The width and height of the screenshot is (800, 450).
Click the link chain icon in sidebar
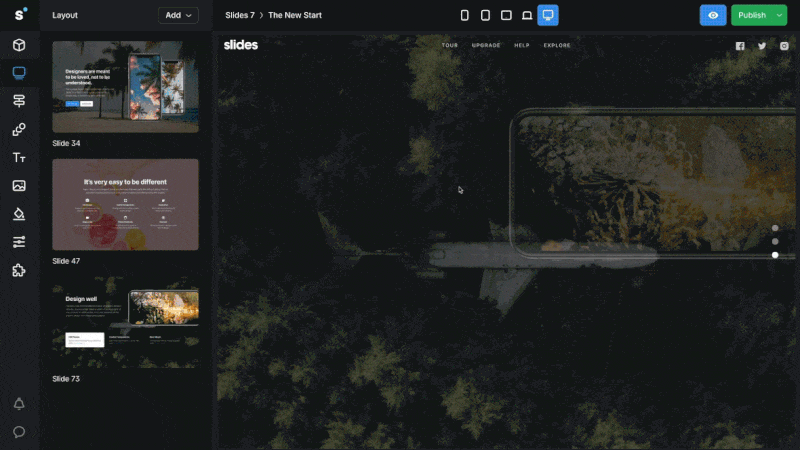pos(19,130)
